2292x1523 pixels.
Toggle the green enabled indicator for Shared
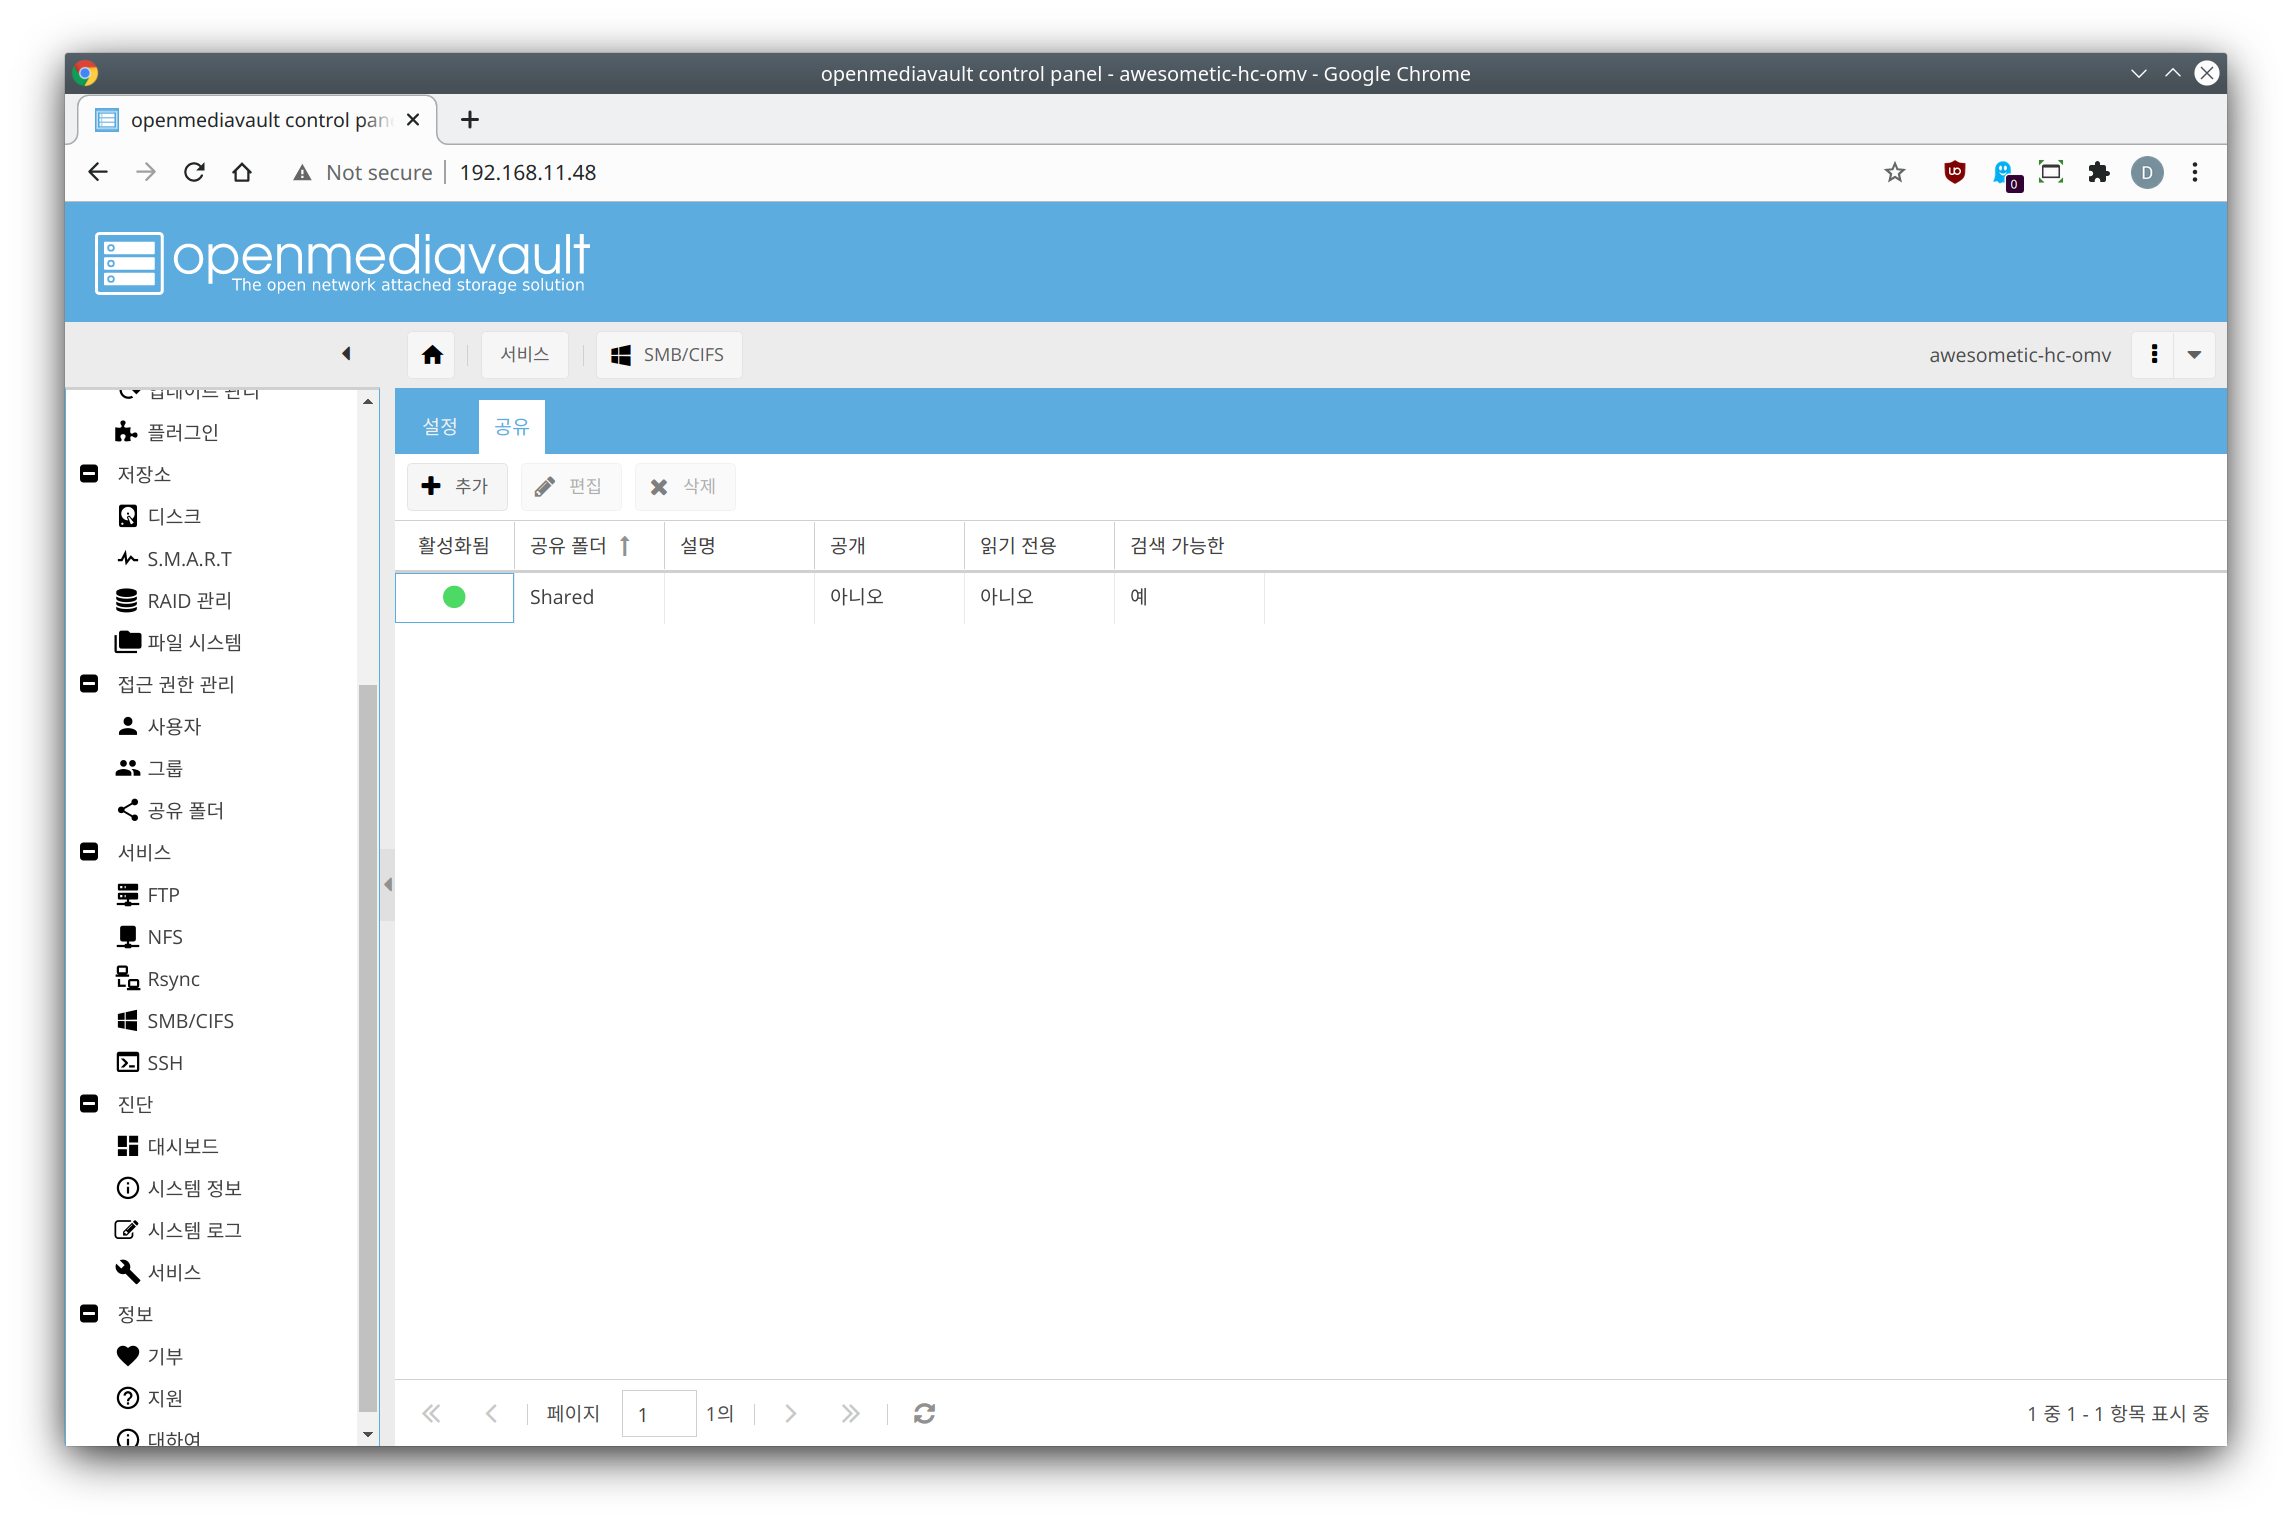454,597
